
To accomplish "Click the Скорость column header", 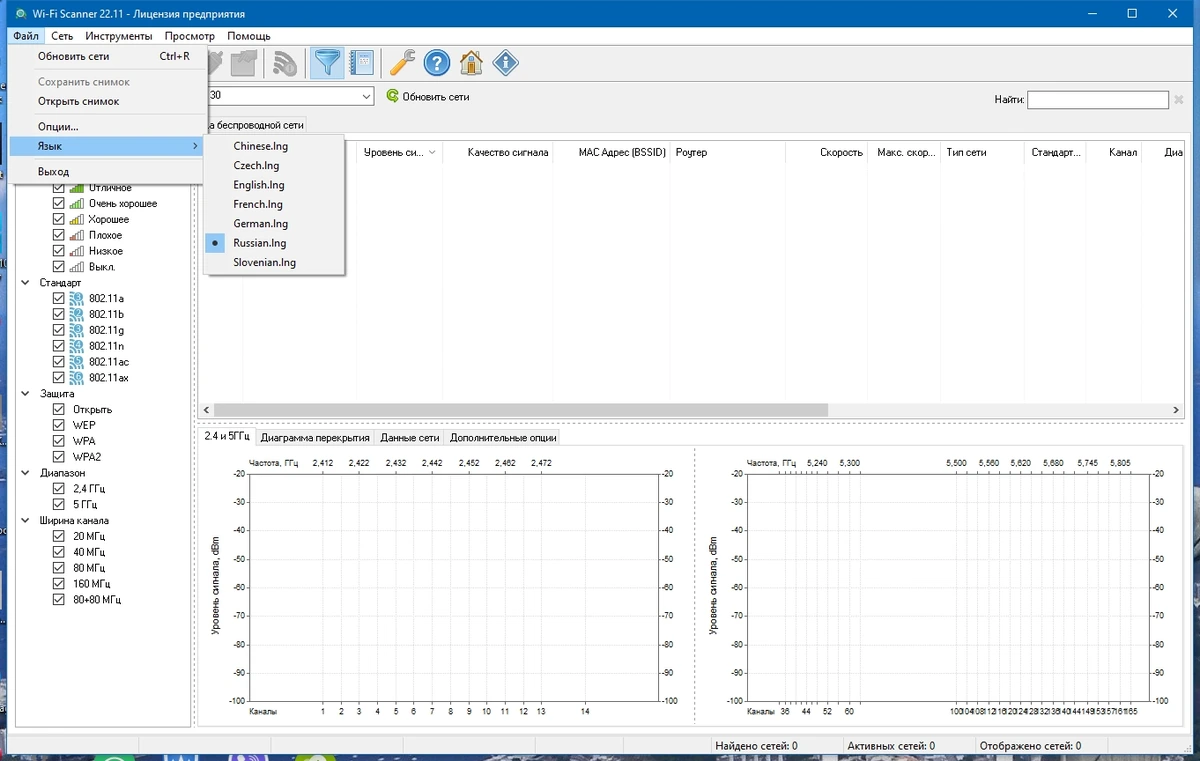I will (827, 153).
